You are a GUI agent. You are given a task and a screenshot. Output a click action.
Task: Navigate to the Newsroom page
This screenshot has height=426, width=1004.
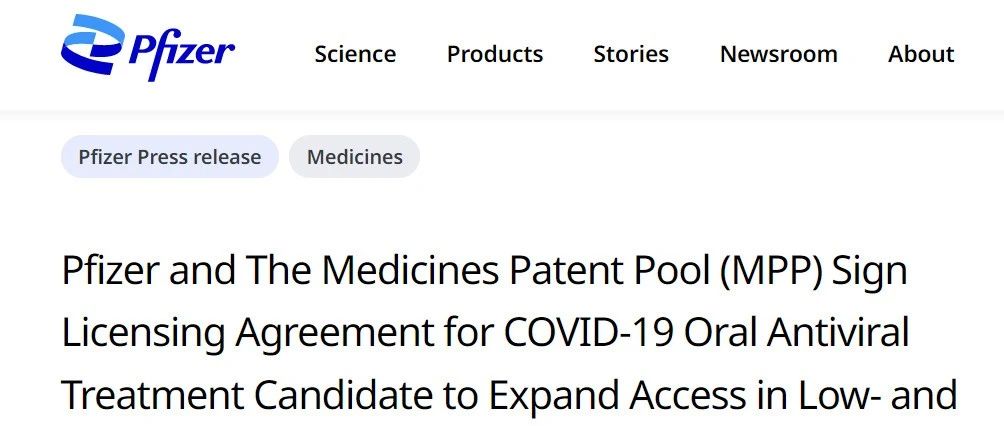(779, 54)
